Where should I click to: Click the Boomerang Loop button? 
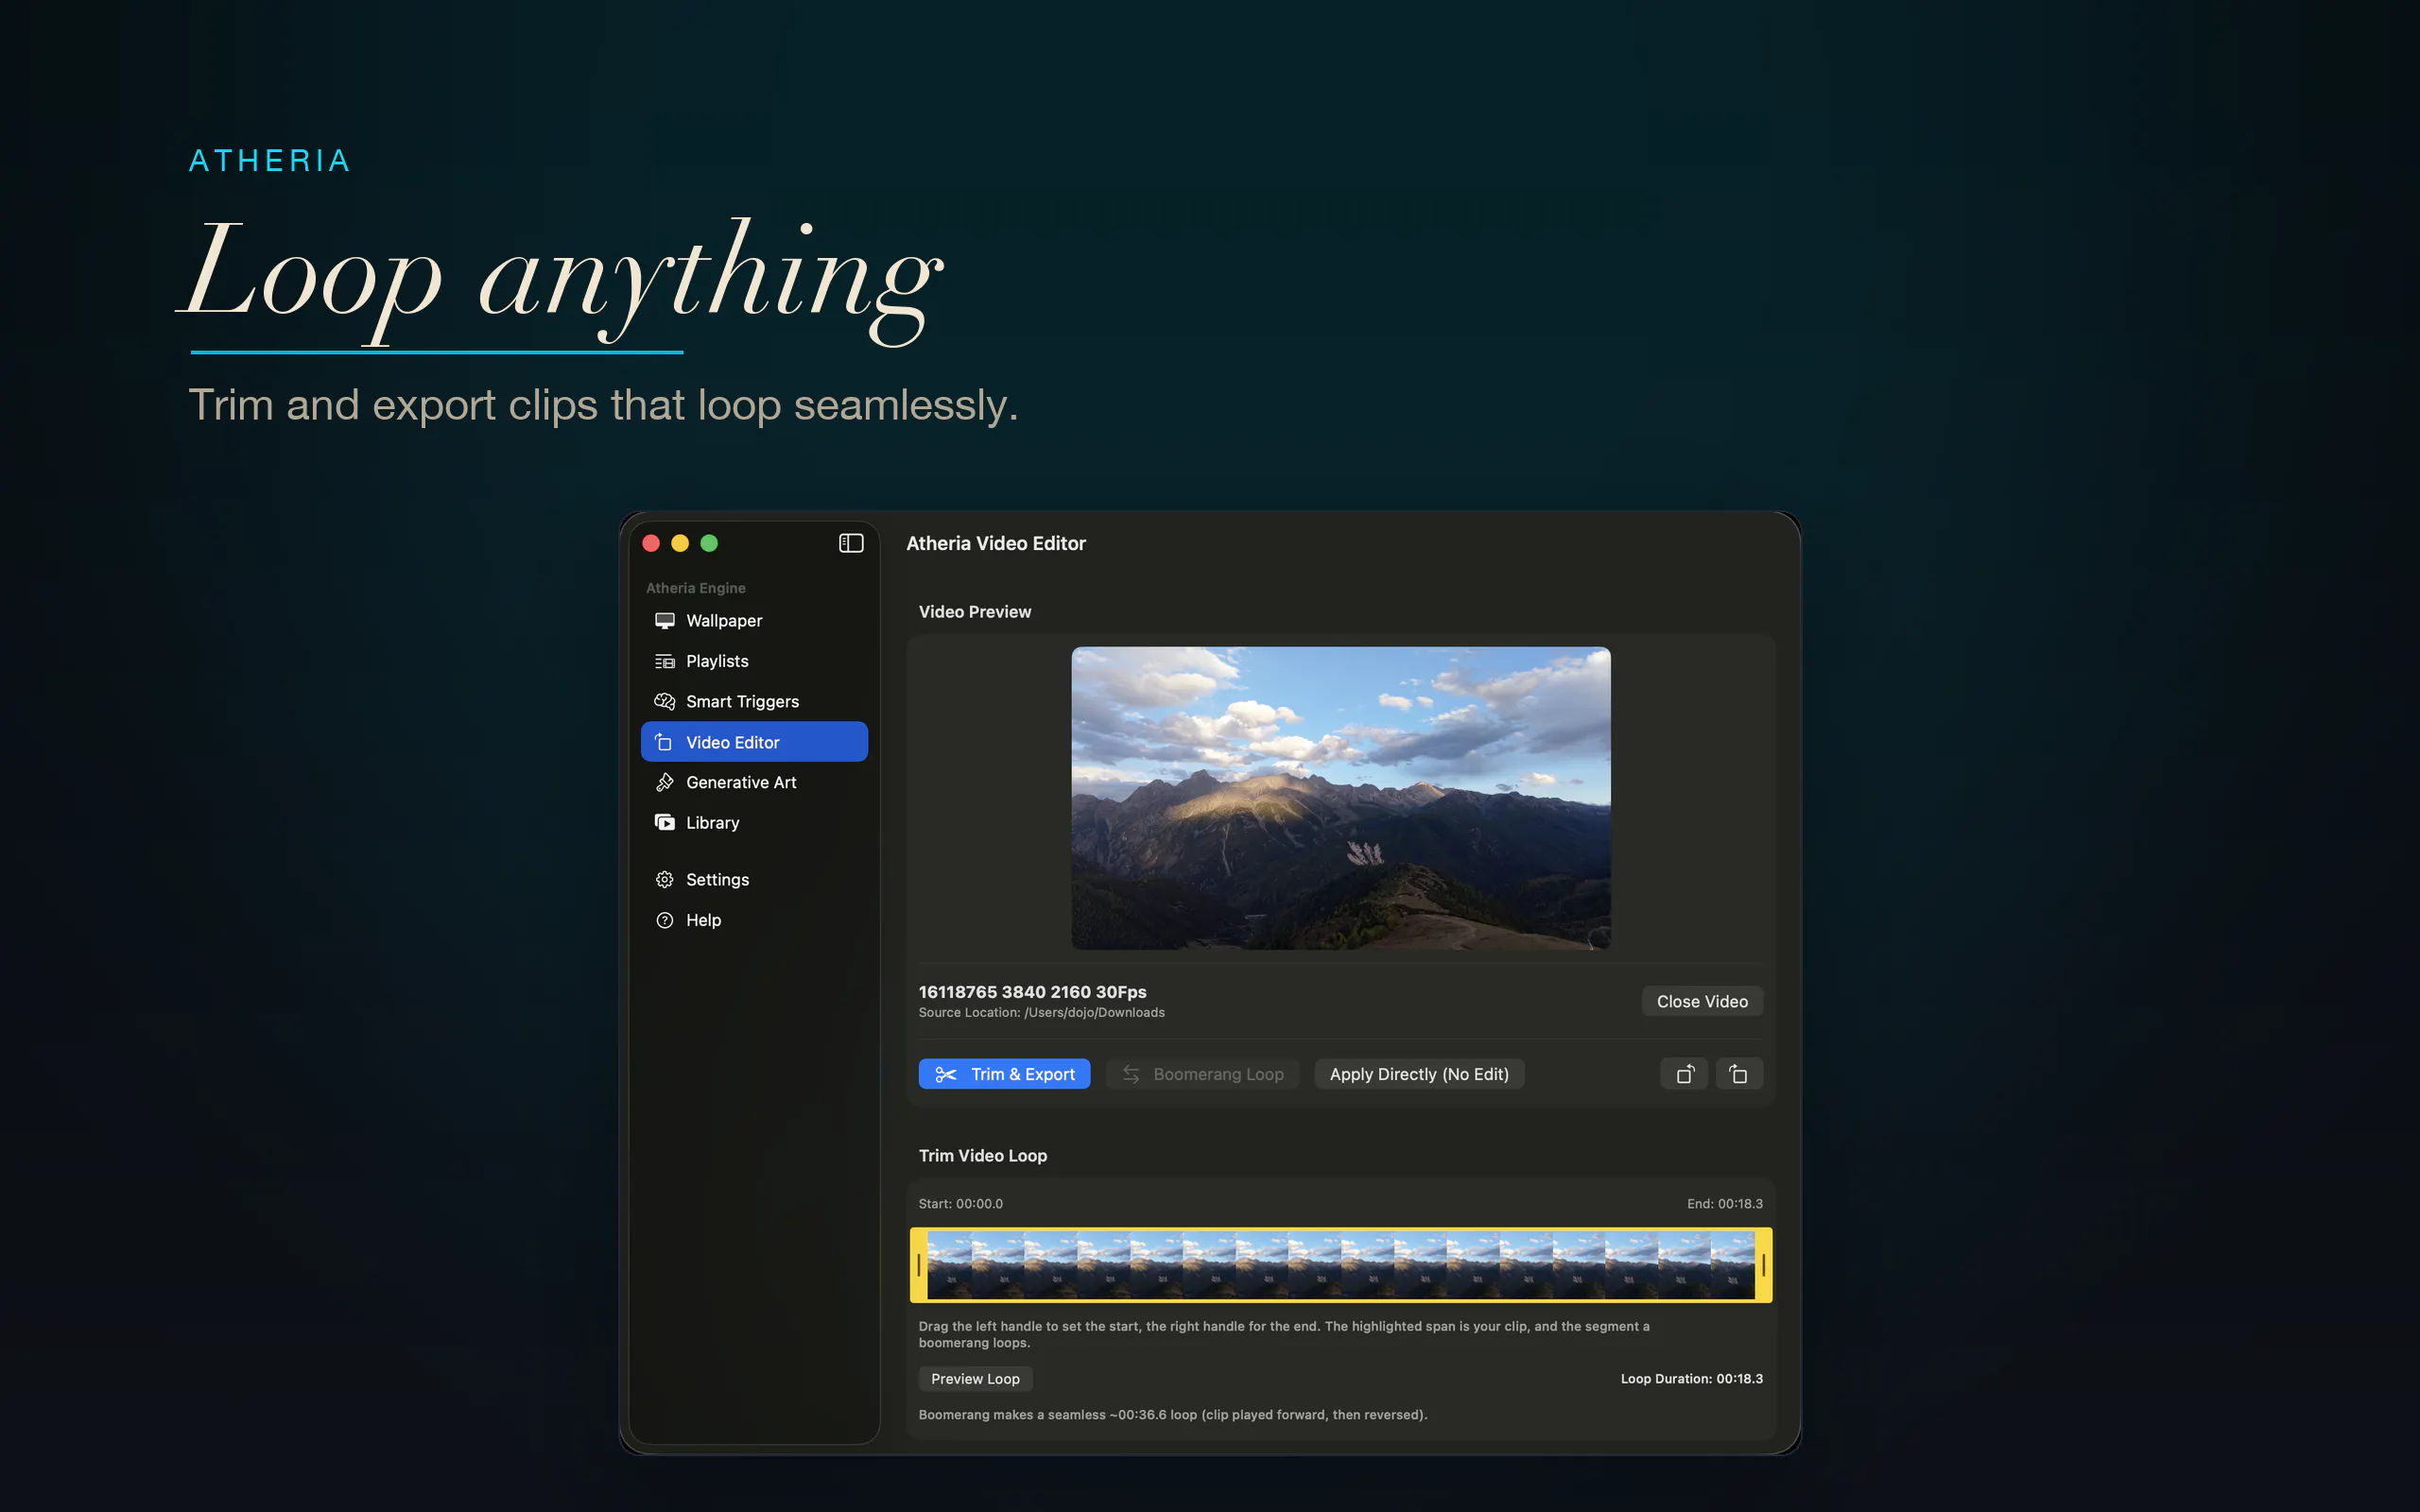click(x=1202, y=1074)
